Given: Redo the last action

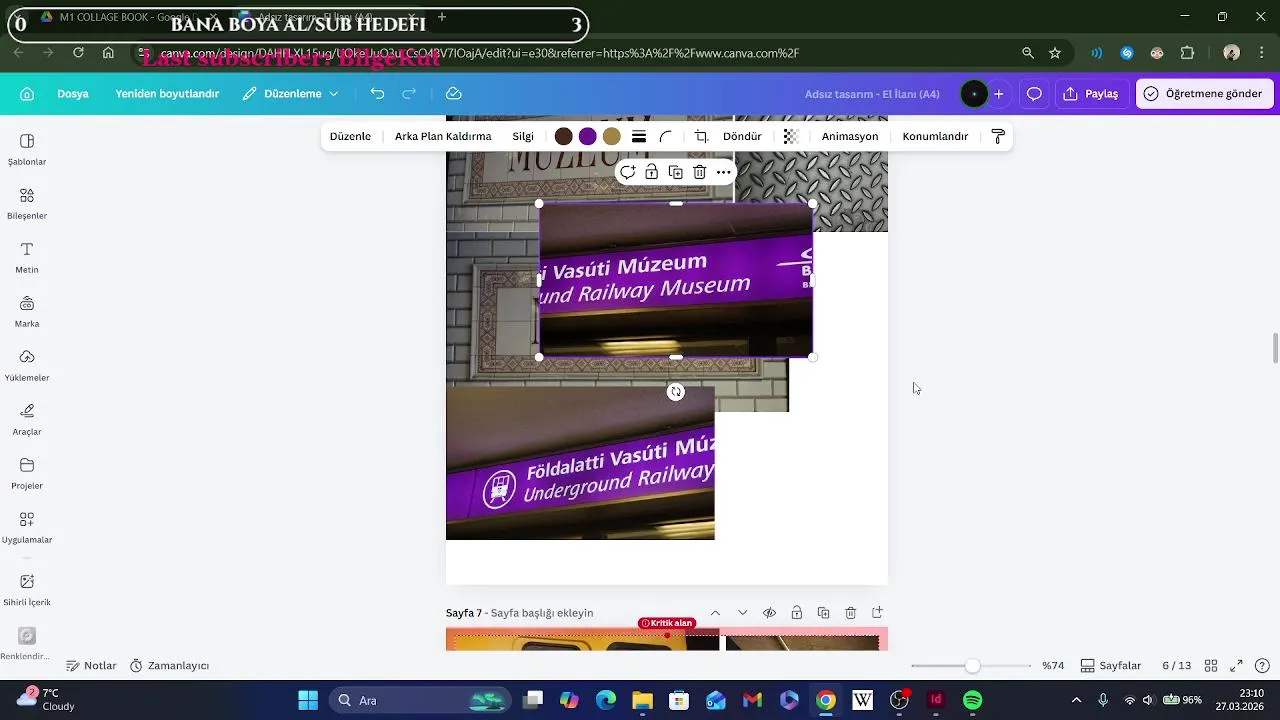Looking at the screenshot, I should tap(409, 94).
